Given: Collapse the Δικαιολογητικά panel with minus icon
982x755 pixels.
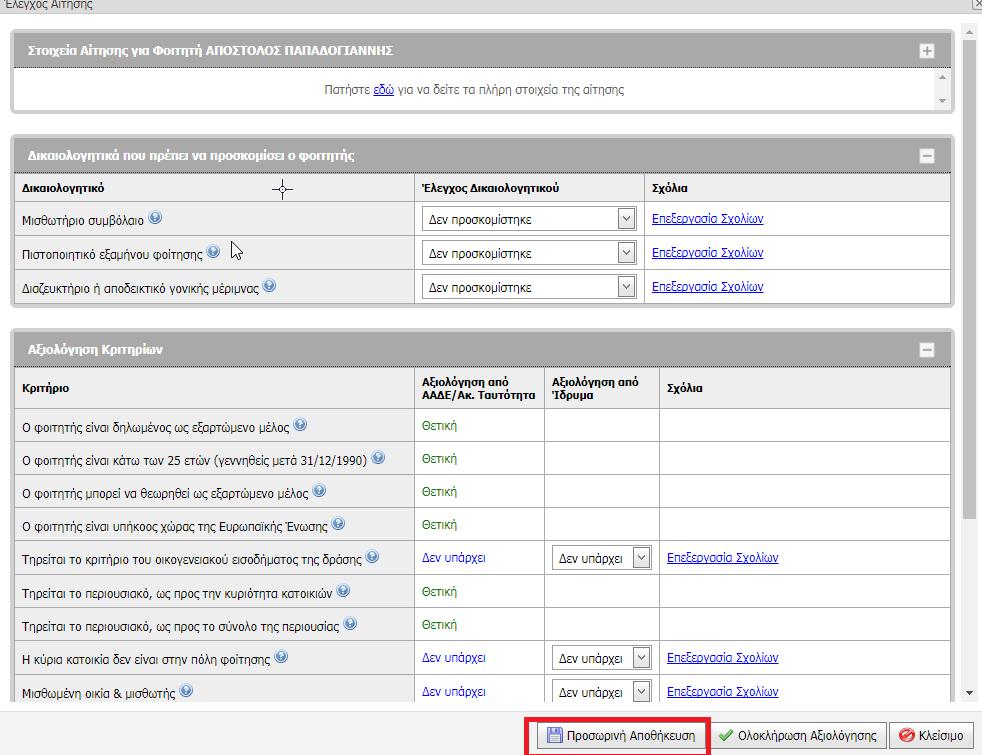Looking at the screenshot, I should tap(927, 156).
